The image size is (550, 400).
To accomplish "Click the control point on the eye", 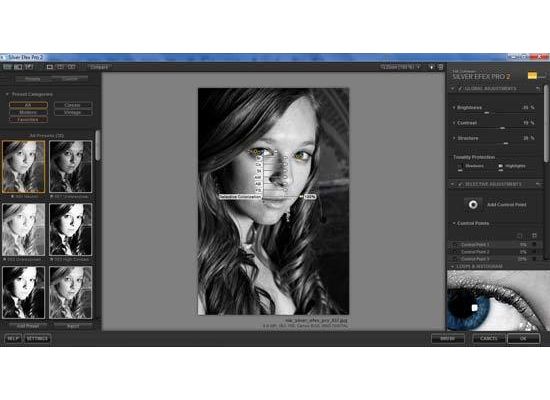I will tap(256, 152).
